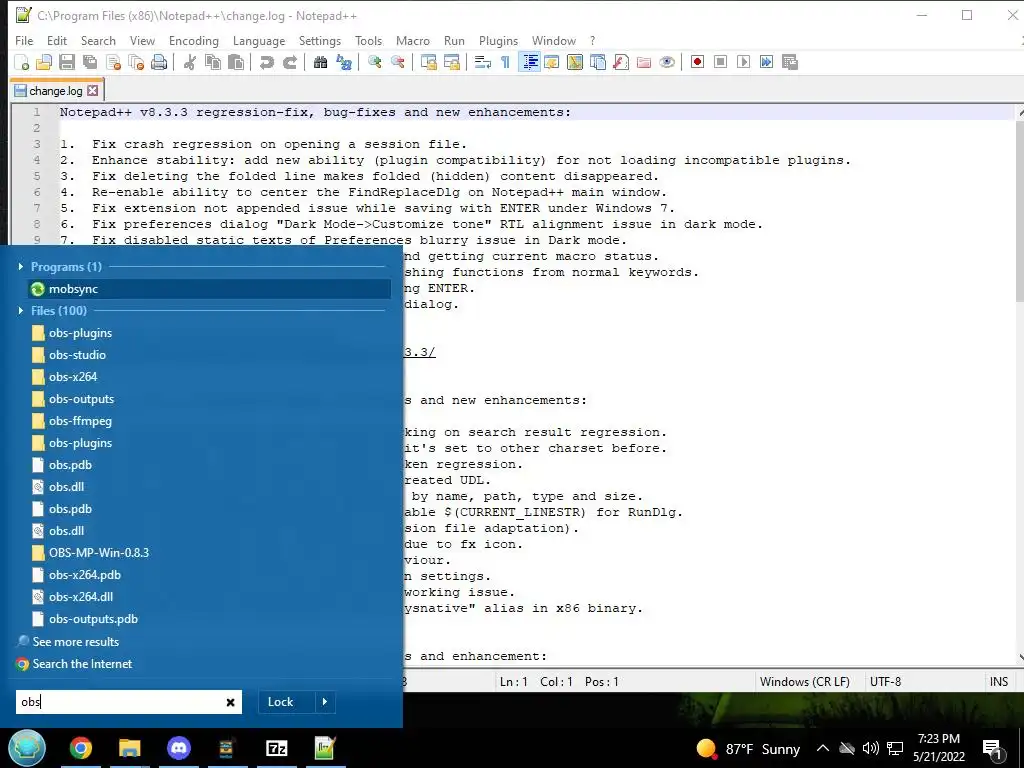Viewport: 1024px width, 768px height.
Task: Click the Save All toolbar icon
Action: (90, 63)
